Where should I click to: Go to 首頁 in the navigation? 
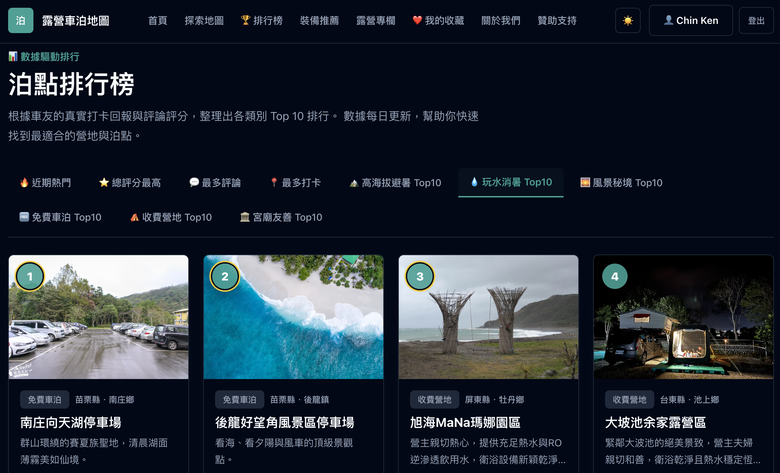pos(158,20)
